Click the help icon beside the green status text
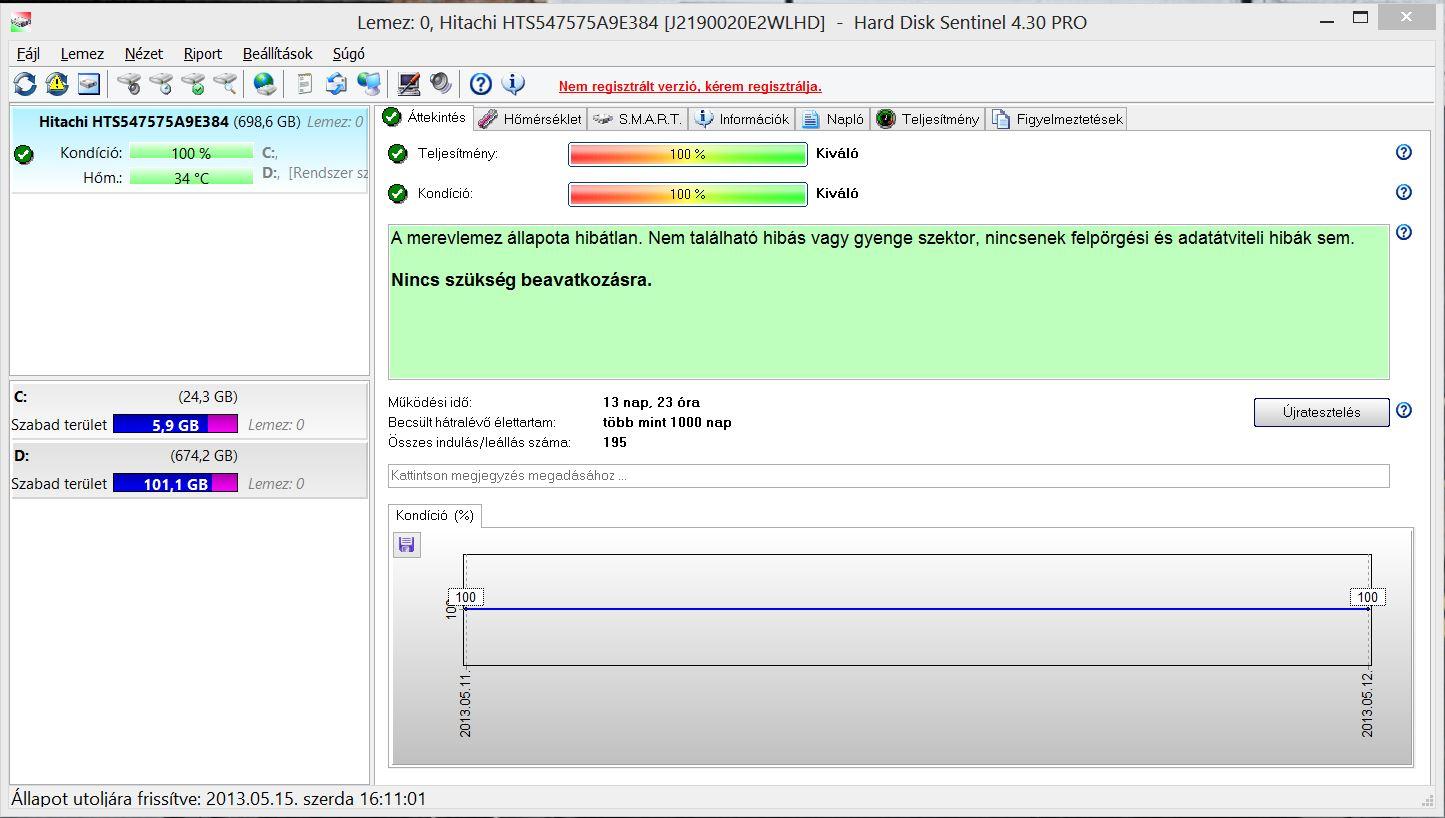The width and height of the screenshot is (1445, 818). point(1404,232)
